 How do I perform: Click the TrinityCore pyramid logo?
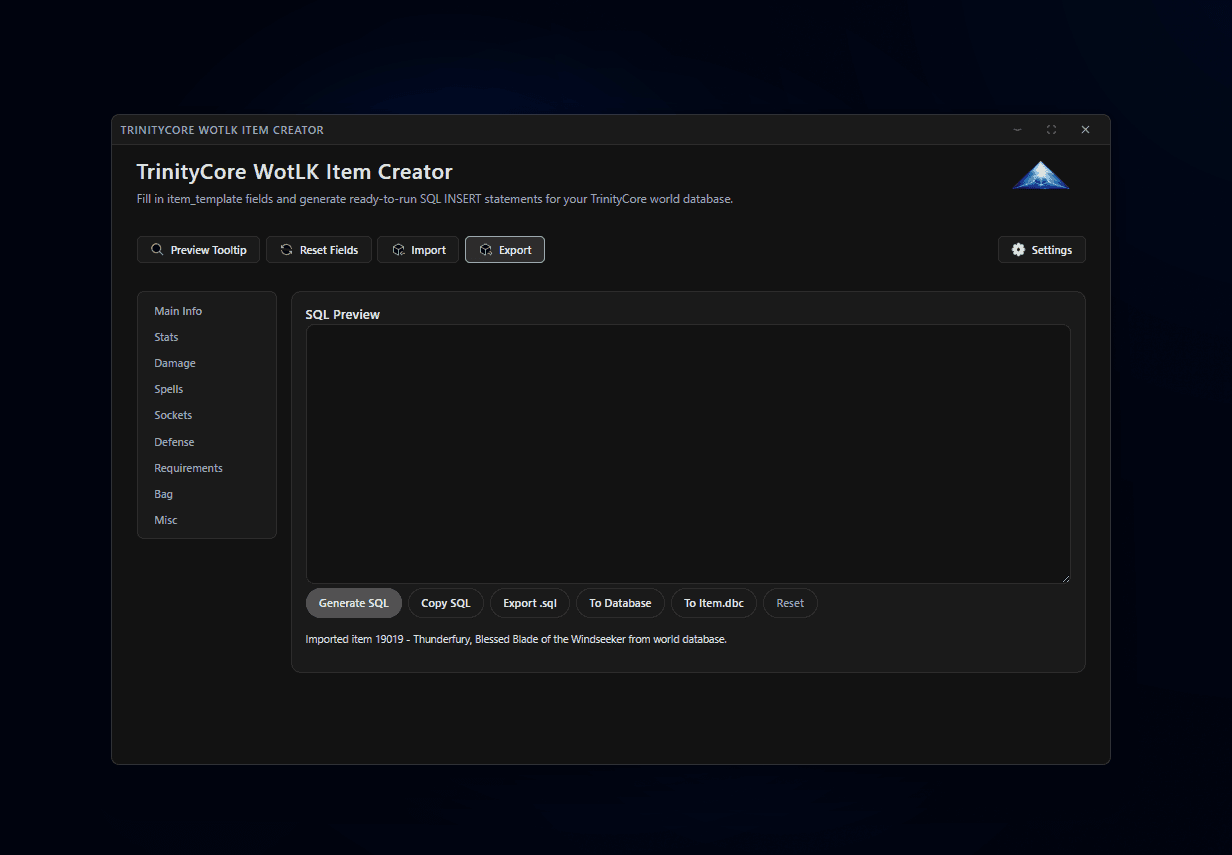(1041, 175)
